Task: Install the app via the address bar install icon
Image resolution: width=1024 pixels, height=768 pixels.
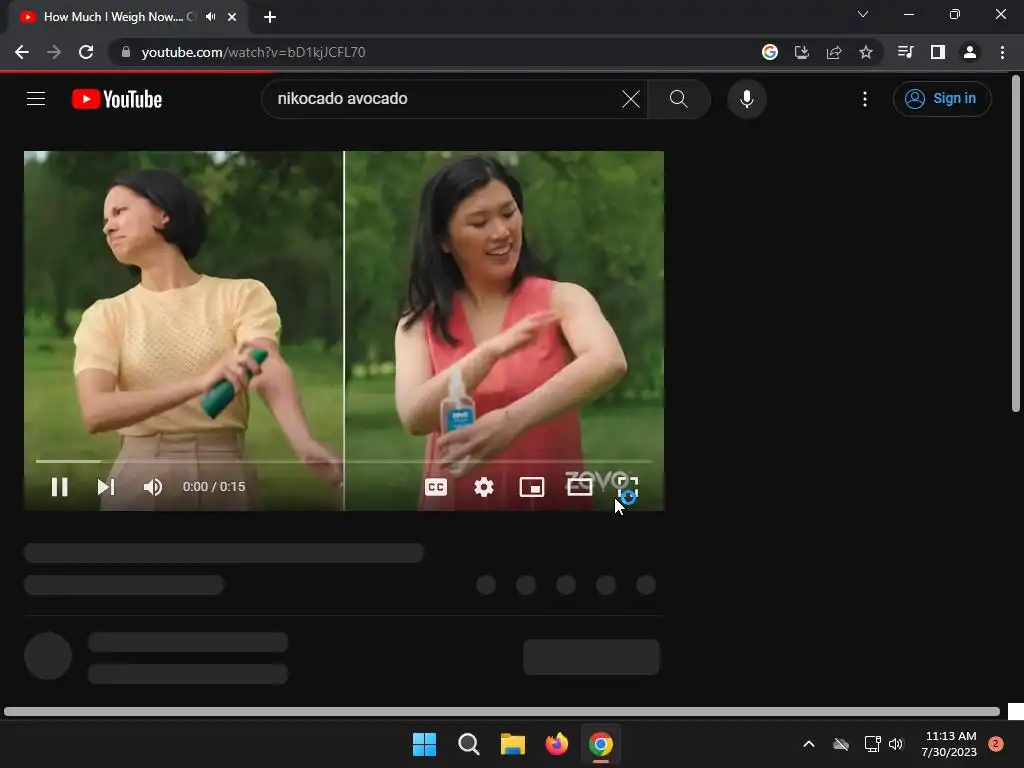Action: click(802, 52)
